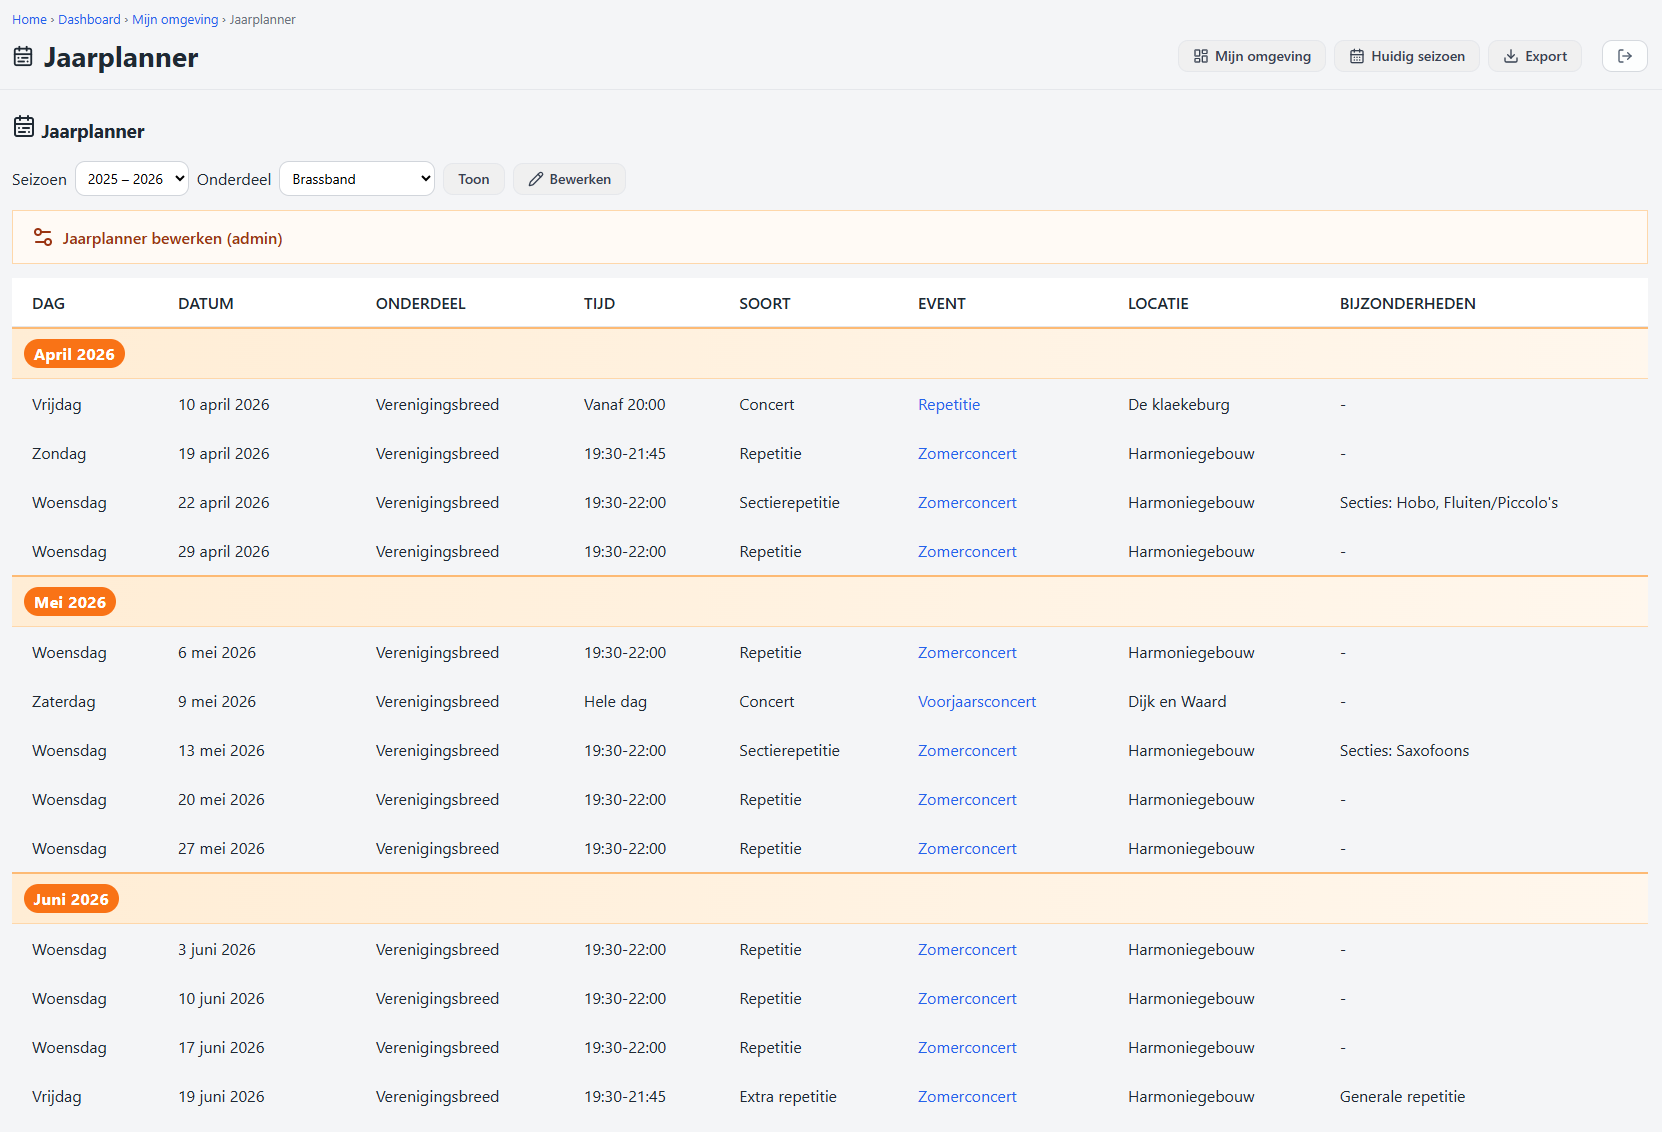Open the Zomerconcert link for 19 juni 2026
Screen dimensions: 1662x1132
pos(967,1097)
